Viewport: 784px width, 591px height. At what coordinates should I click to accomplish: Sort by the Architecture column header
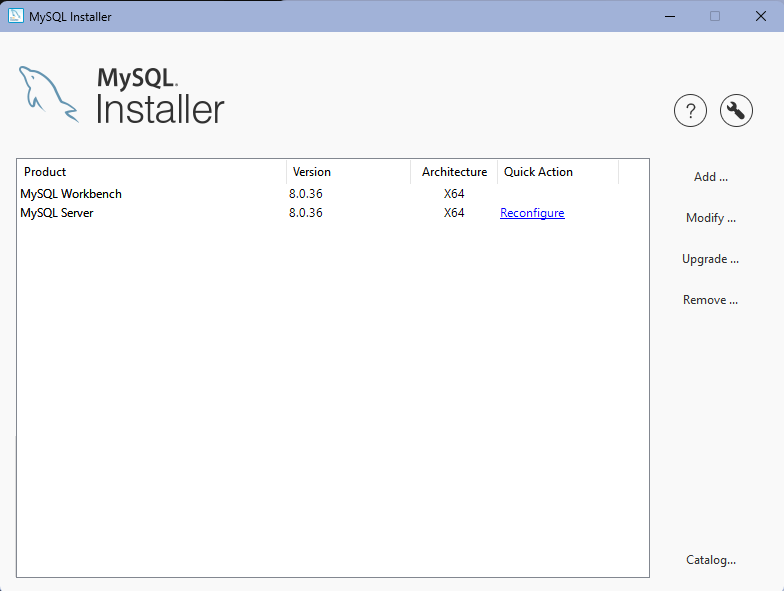pyautogui.click(x=454, y=172)
